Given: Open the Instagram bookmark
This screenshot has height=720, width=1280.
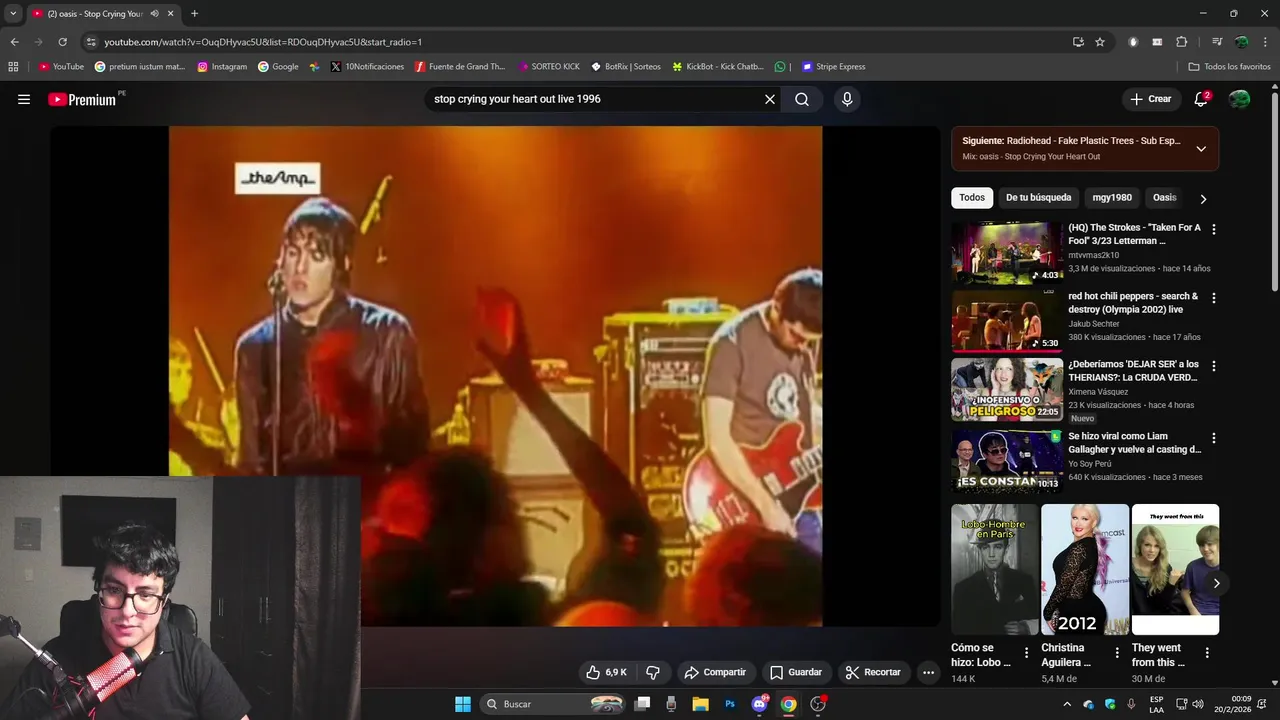Looking at the screenshot, I should click(x=222, y=67).
